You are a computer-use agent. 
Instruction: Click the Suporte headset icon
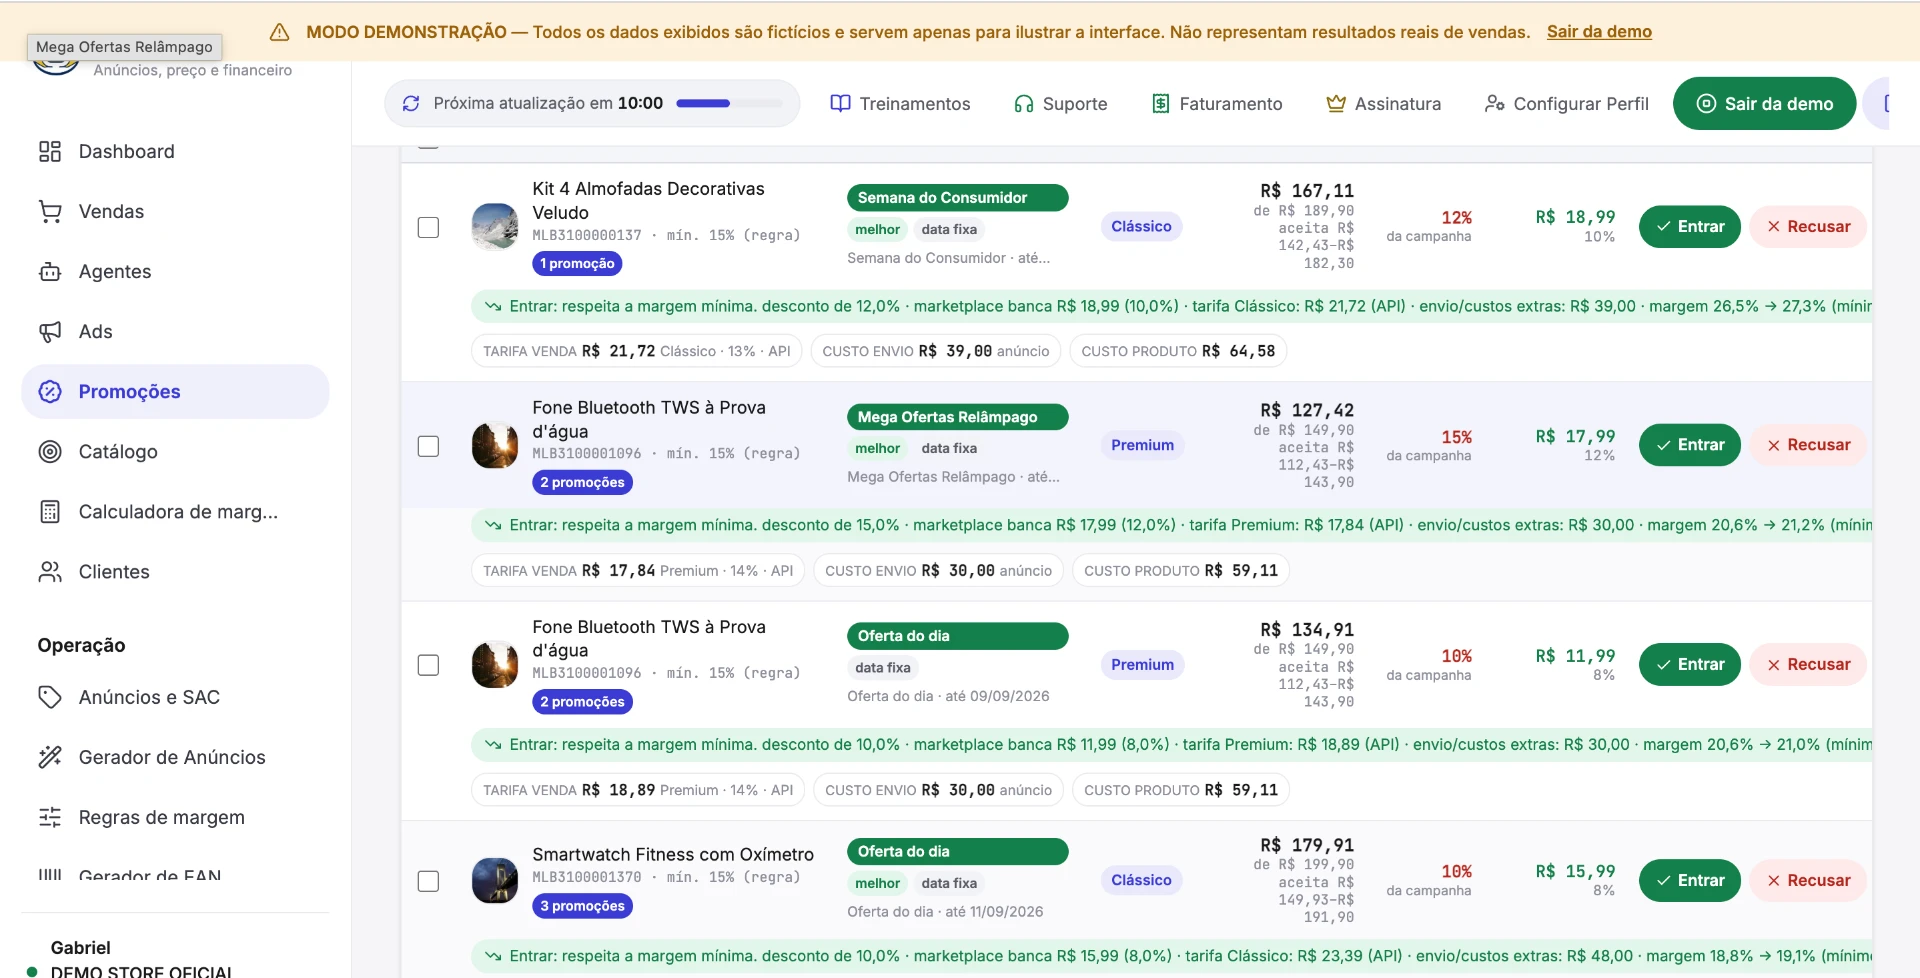click(1024, 103)
